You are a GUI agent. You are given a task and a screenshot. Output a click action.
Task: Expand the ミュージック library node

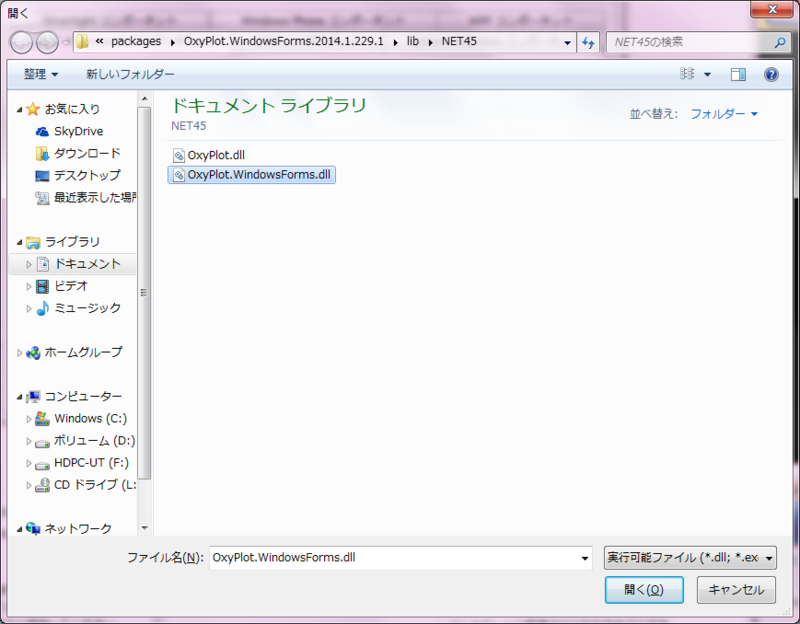(x=29, y=309)
